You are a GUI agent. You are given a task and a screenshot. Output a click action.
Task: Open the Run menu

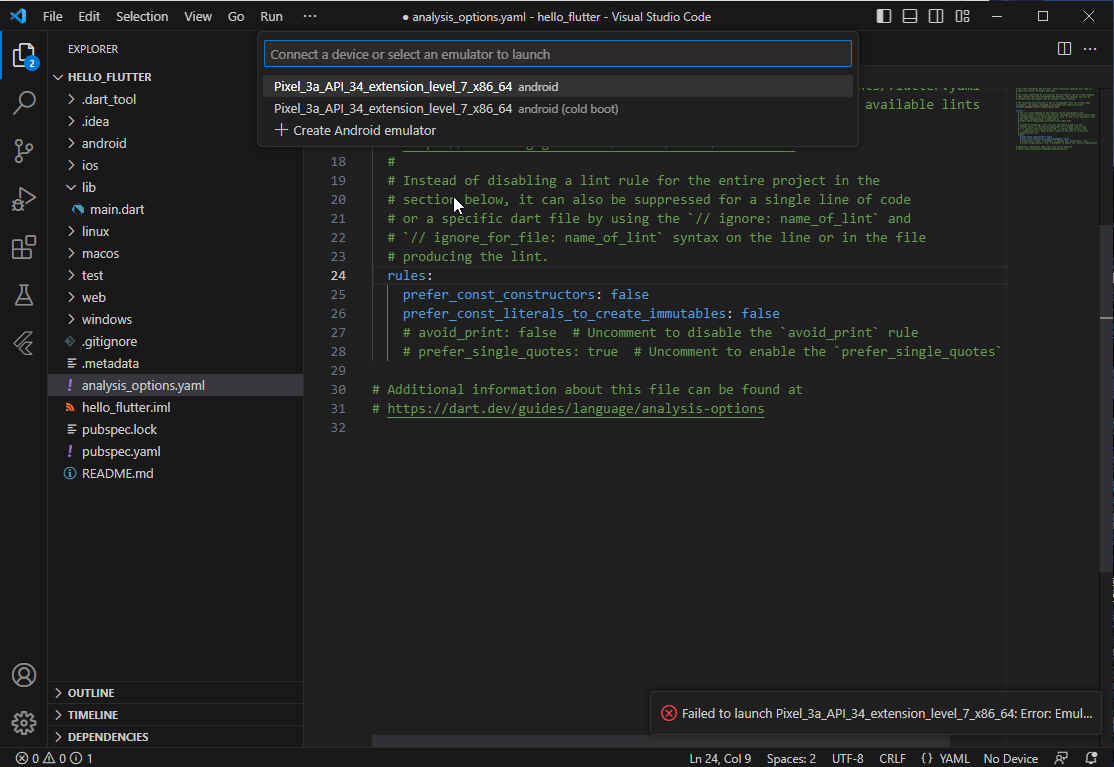click(x=271, y=16)
